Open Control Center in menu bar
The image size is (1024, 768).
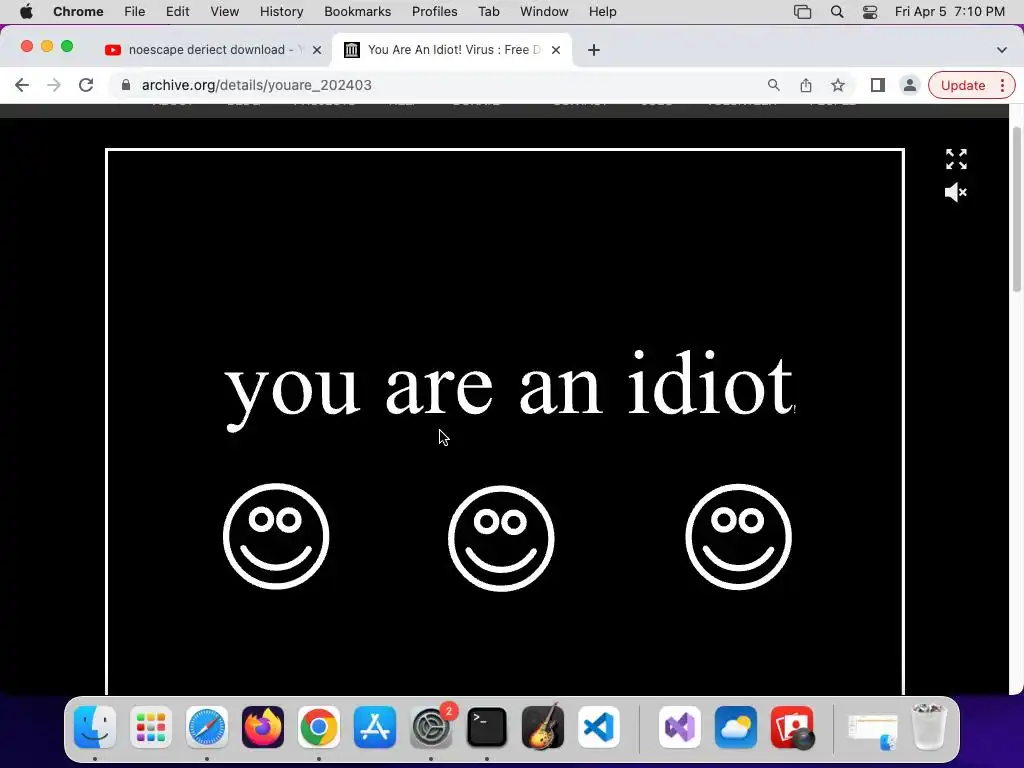[x=870, y=12]
